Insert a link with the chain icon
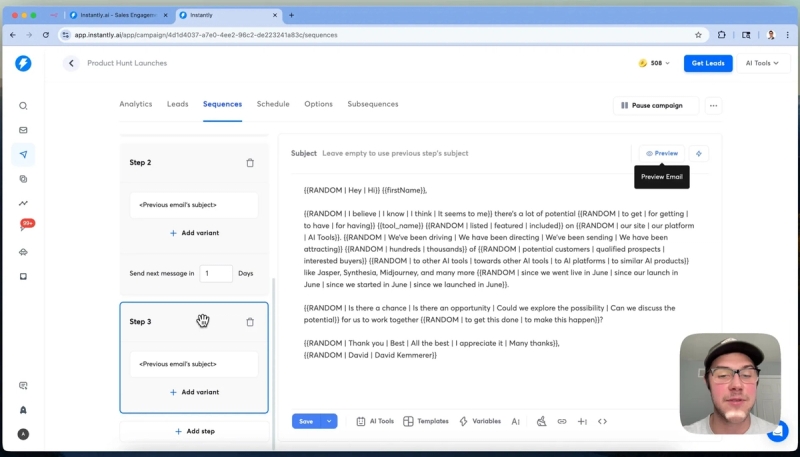 click(x=562, y=421)
